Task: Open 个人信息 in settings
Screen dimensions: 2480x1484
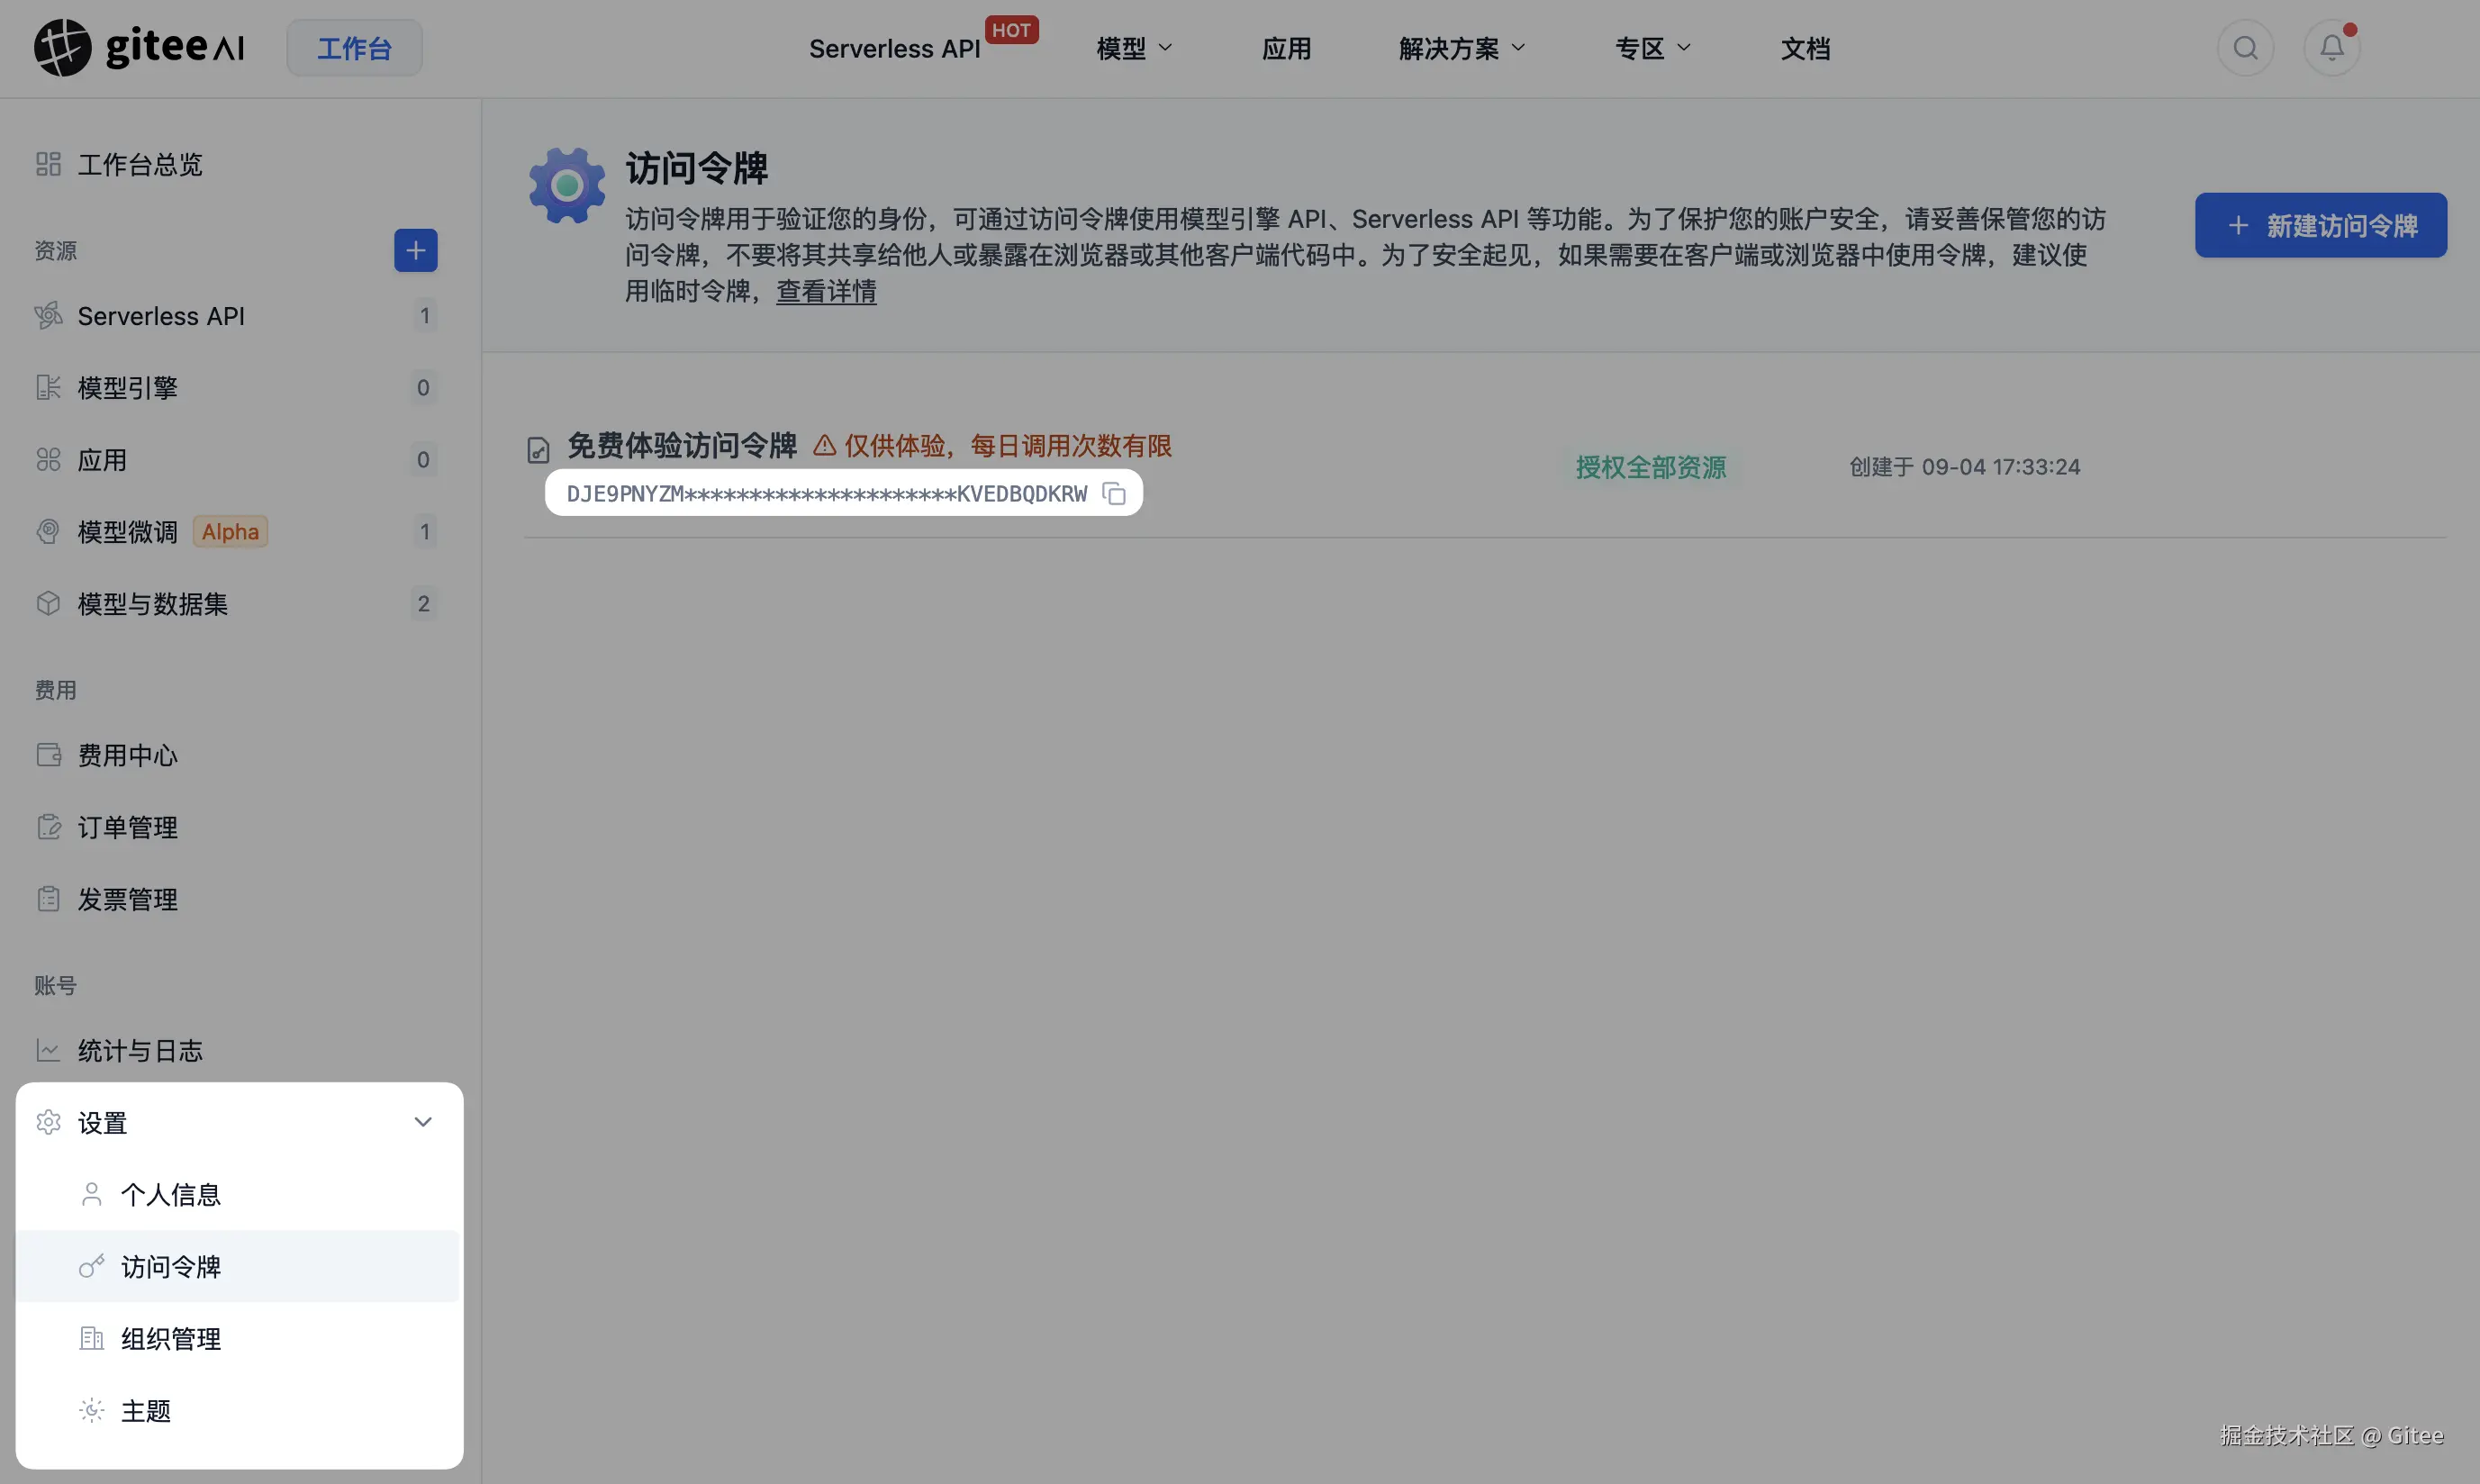Action: click(x=170, y=1194)
